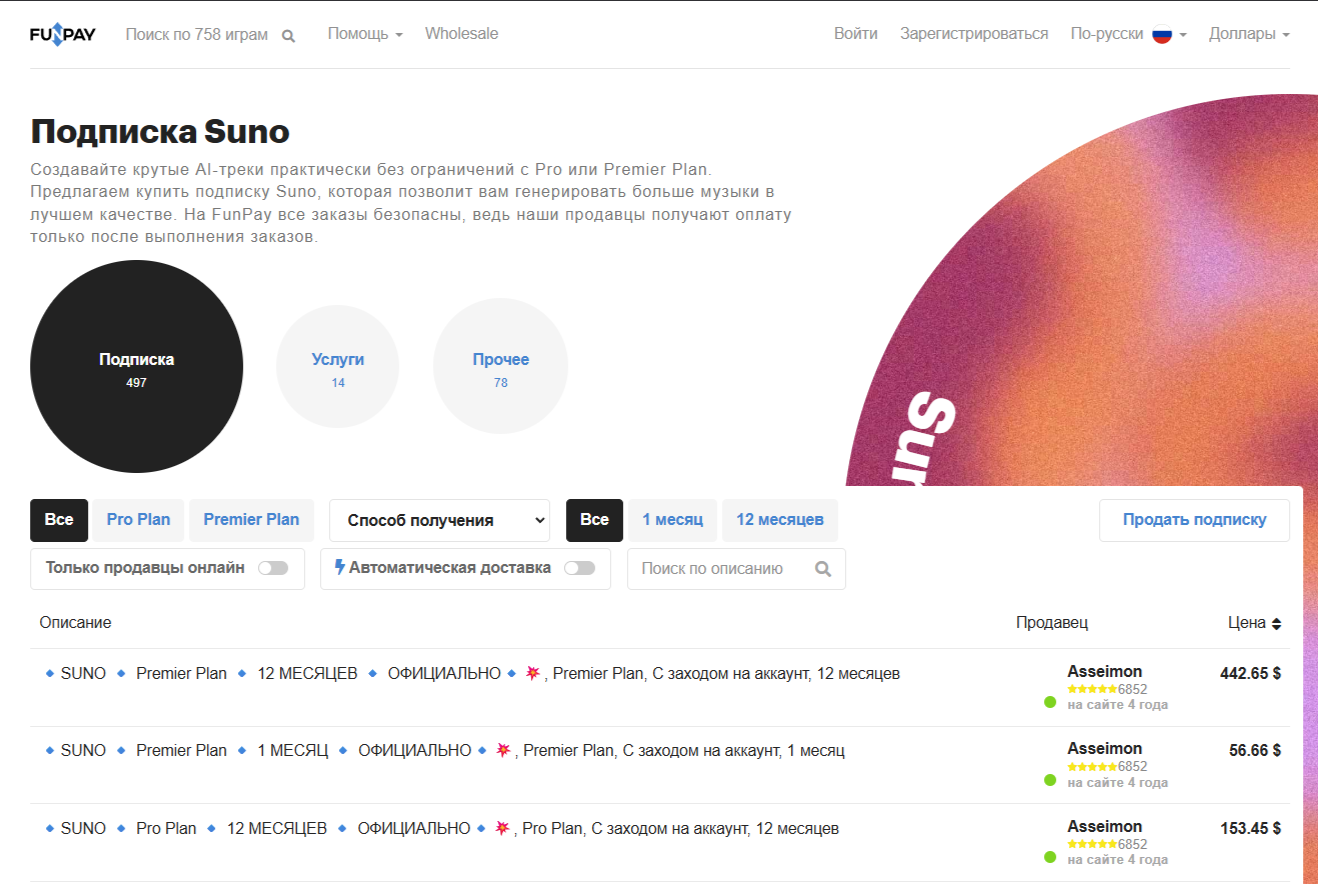Image resolution: width=1318 pixels, height=884 pixels.
Task: Click the search magnifier icon in header
Action: click(288, 36)
